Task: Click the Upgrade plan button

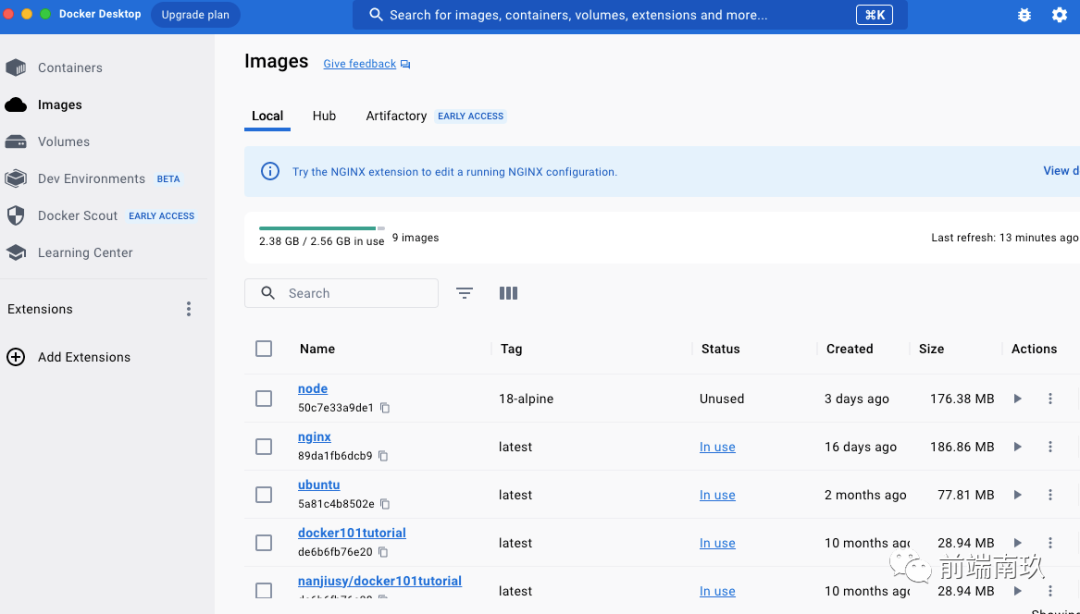Action: coord(196,14)
